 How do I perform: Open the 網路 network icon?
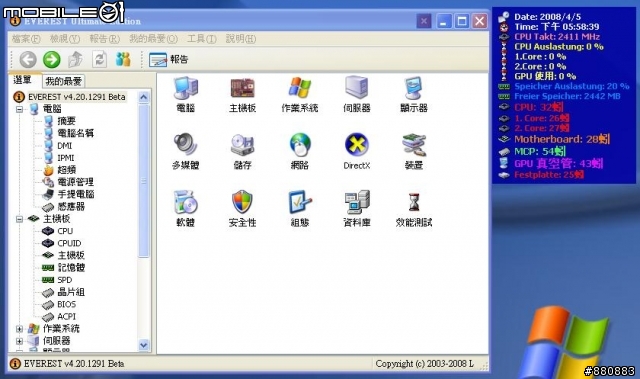(300, 151)
